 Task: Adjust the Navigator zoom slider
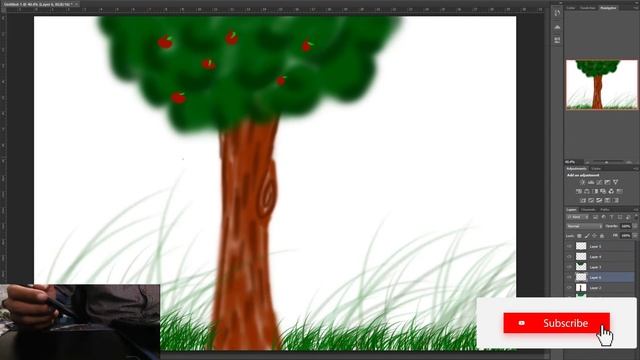click(607, 162)
